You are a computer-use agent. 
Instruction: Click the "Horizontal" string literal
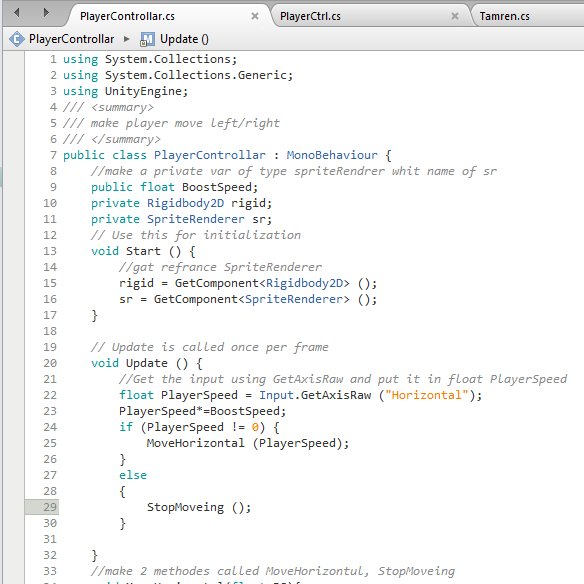click(426, 395)
